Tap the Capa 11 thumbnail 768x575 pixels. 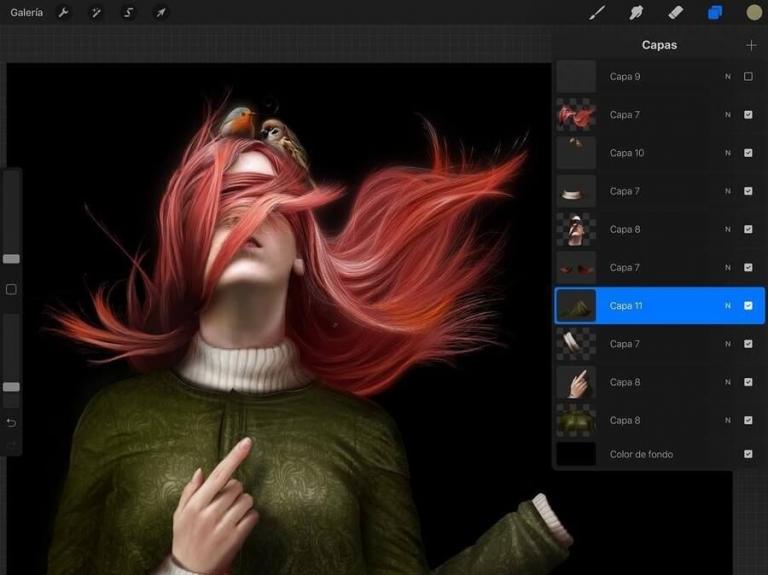point(576,306)
